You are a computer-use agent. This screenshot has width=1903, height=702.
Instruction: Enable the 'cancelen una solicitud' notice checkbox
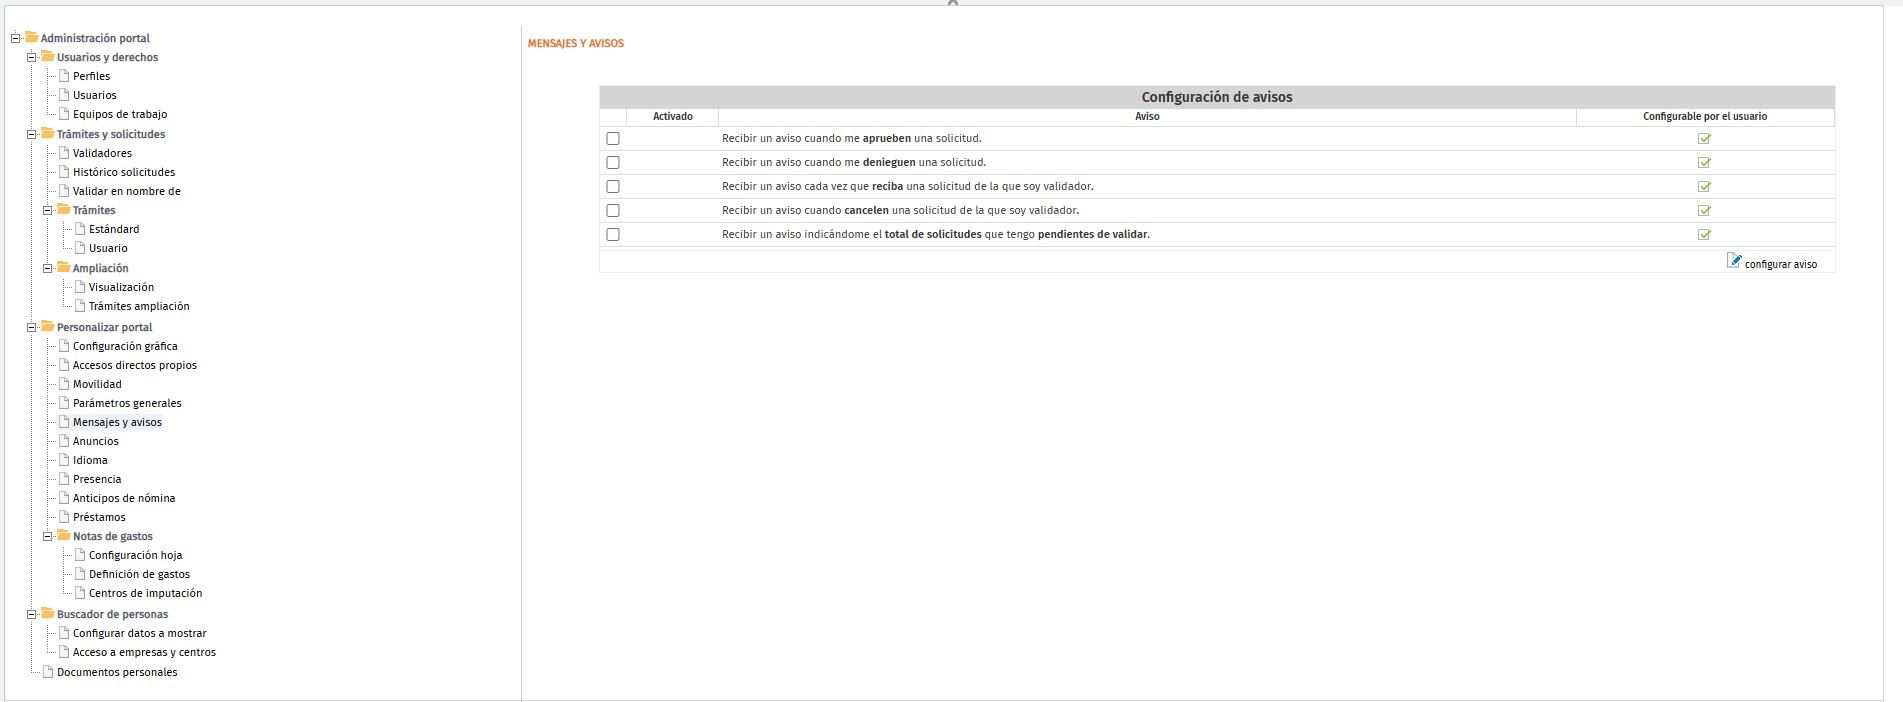pyautogui.click(x=613, y=211)
